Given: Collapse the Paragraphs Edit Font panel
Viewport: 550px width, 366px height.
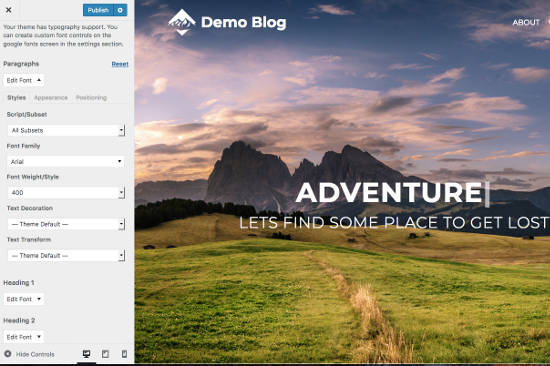Looking at the screenshot, I should pos(24,80).
